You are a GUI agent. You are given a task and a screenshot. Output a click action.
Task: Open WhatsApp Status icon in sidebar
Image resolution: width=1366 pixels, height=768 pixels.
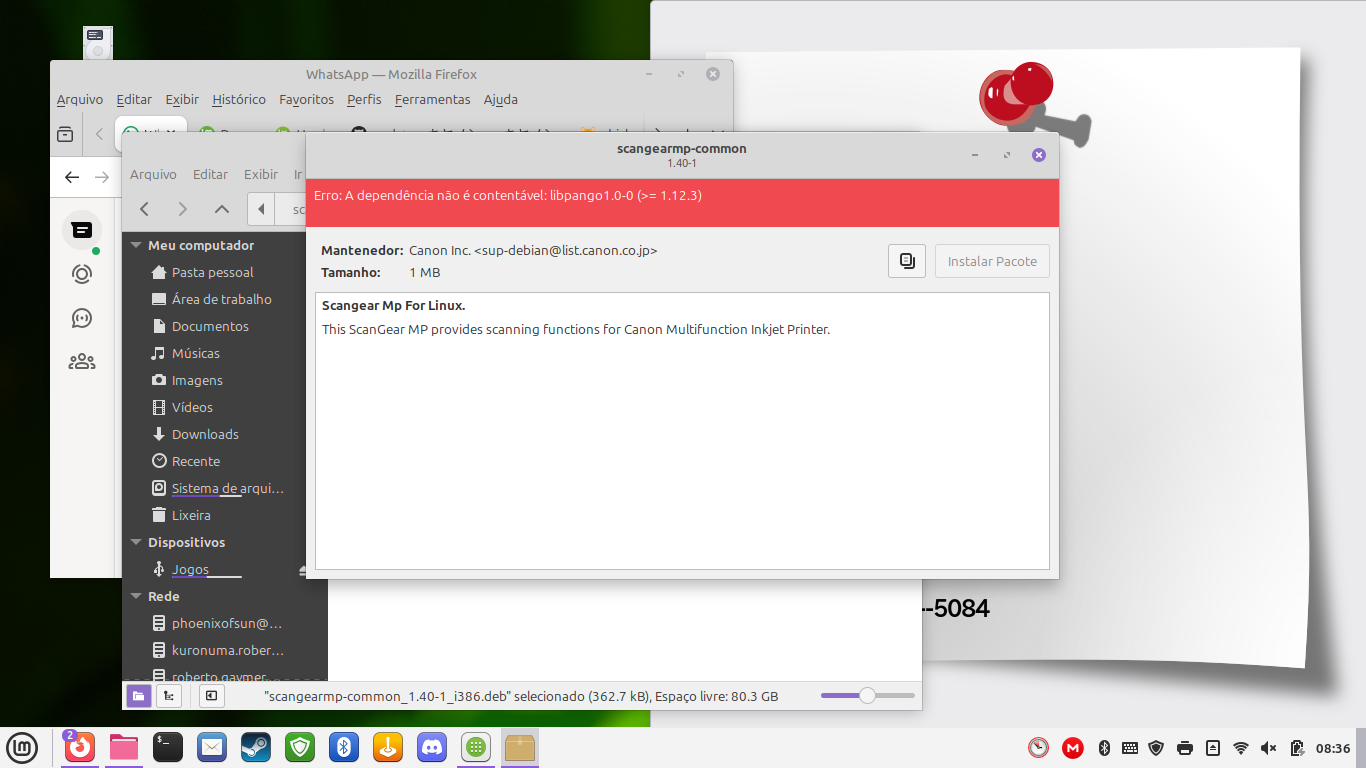pos(82,274)
